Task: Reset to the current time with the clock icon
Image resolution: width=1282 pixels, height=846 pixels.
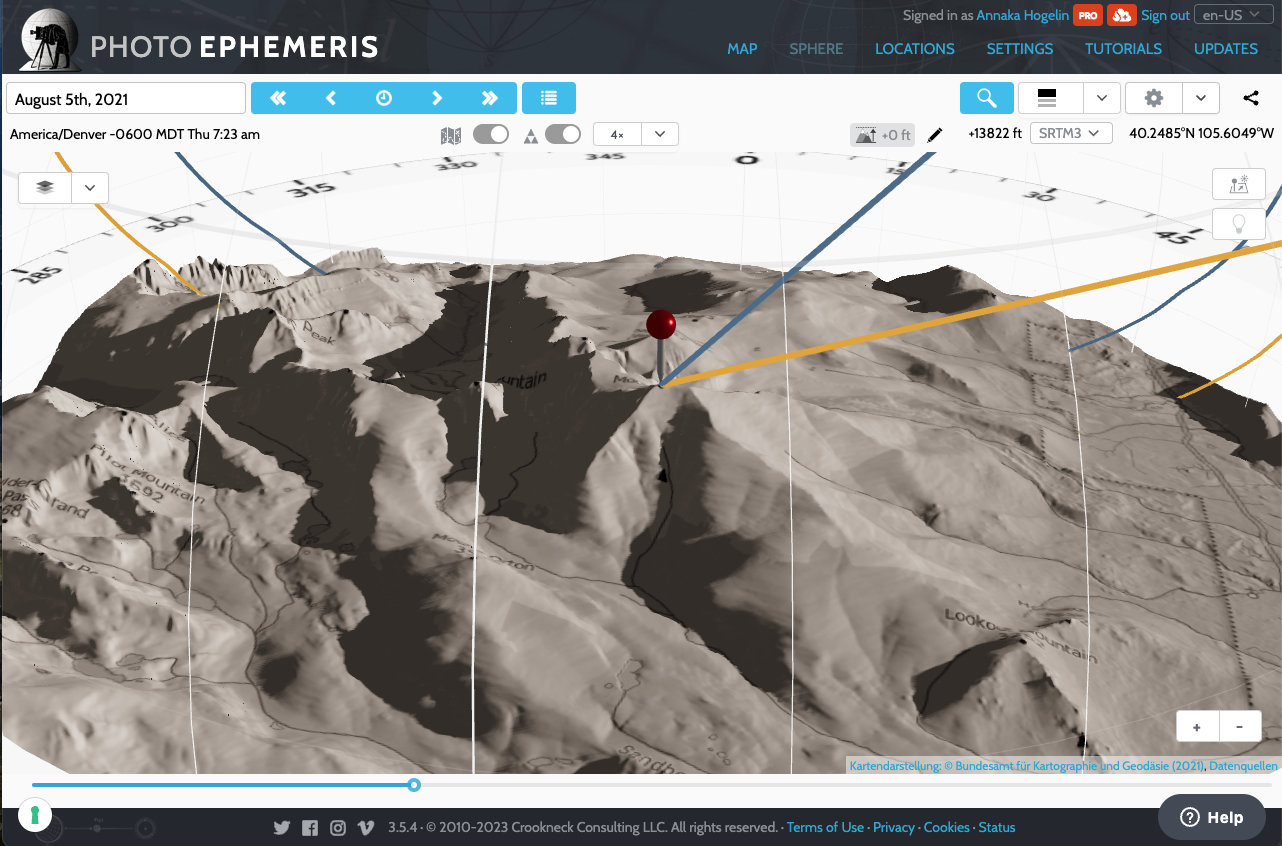Action: click(384, 98)
